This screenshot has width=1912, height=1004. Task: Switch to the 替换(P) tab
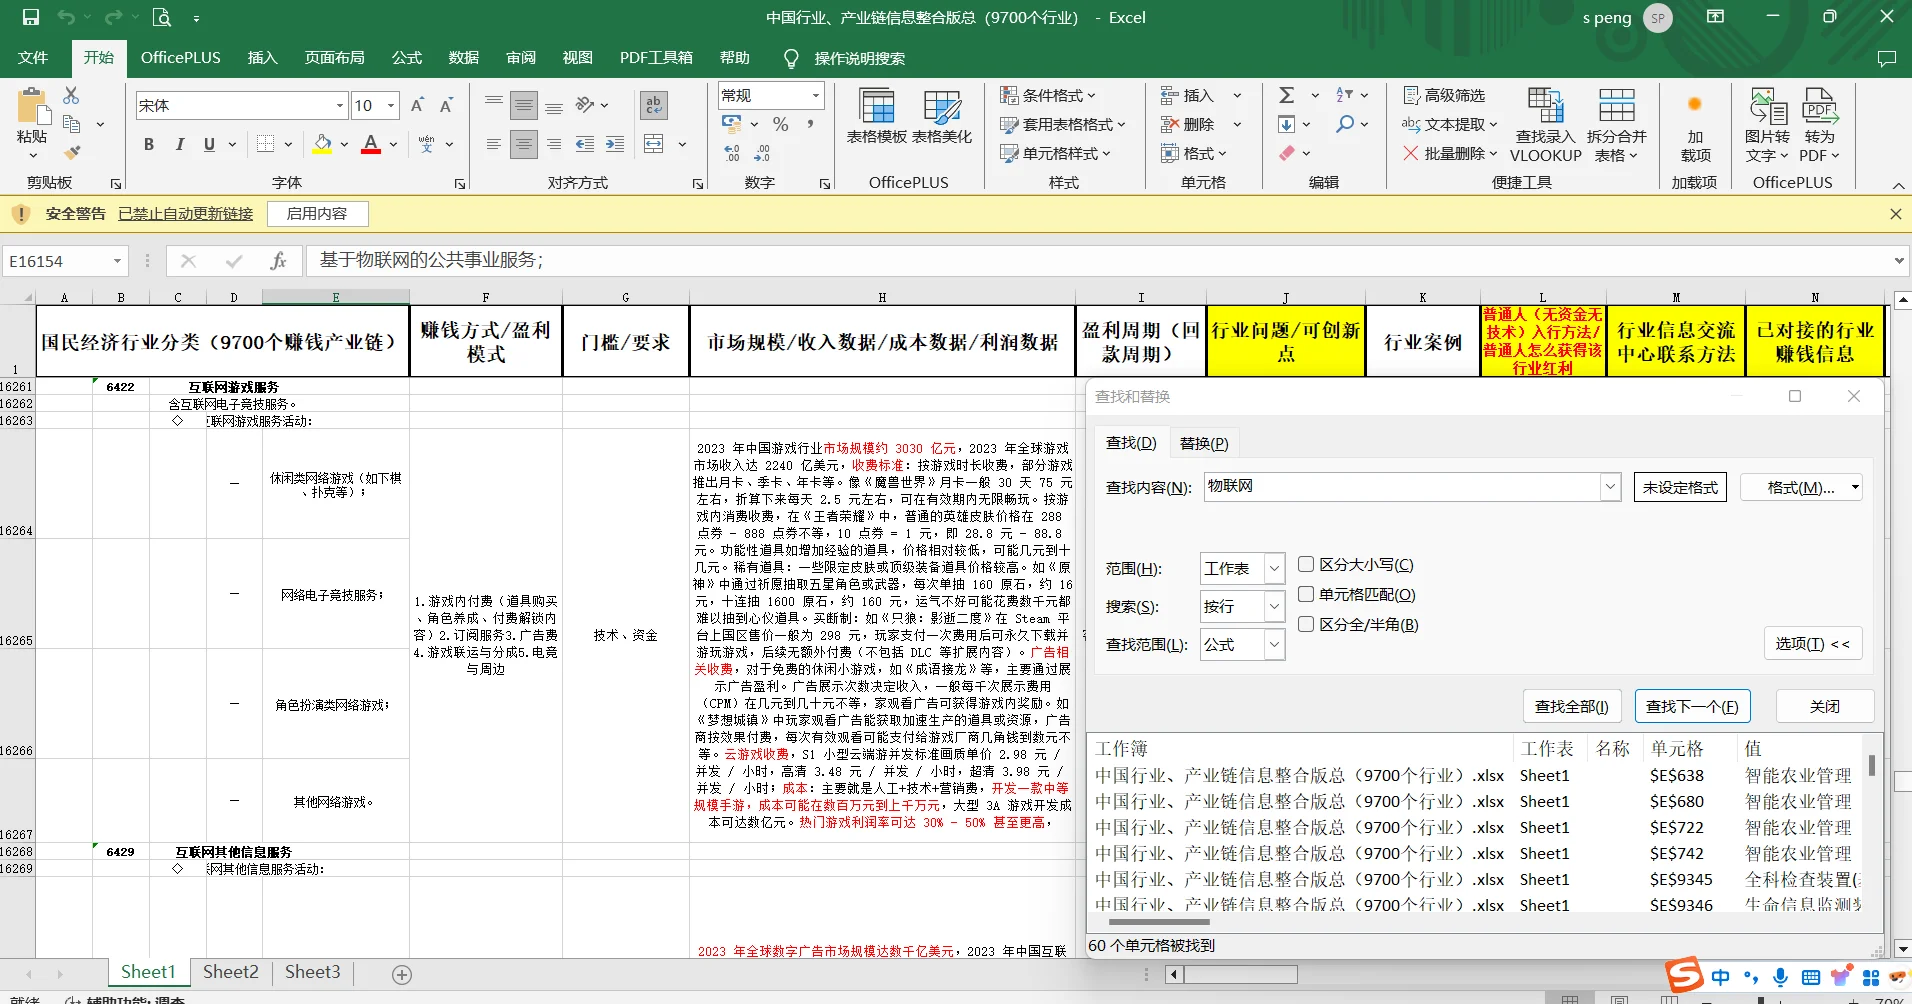click(1204, 443)
